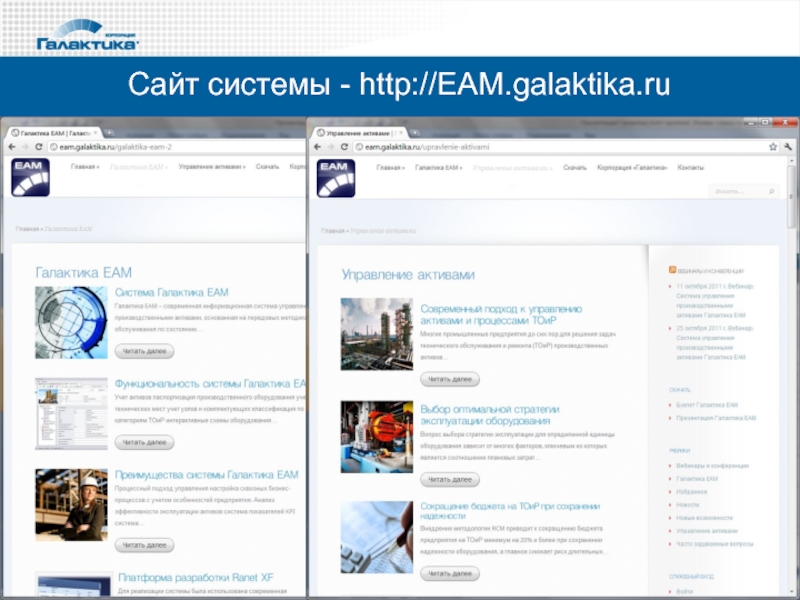The width and height of the screenshot is (800, 600).
Task: Click orange machinery thumbnail in right window
Action: click(x=377, y=437)
